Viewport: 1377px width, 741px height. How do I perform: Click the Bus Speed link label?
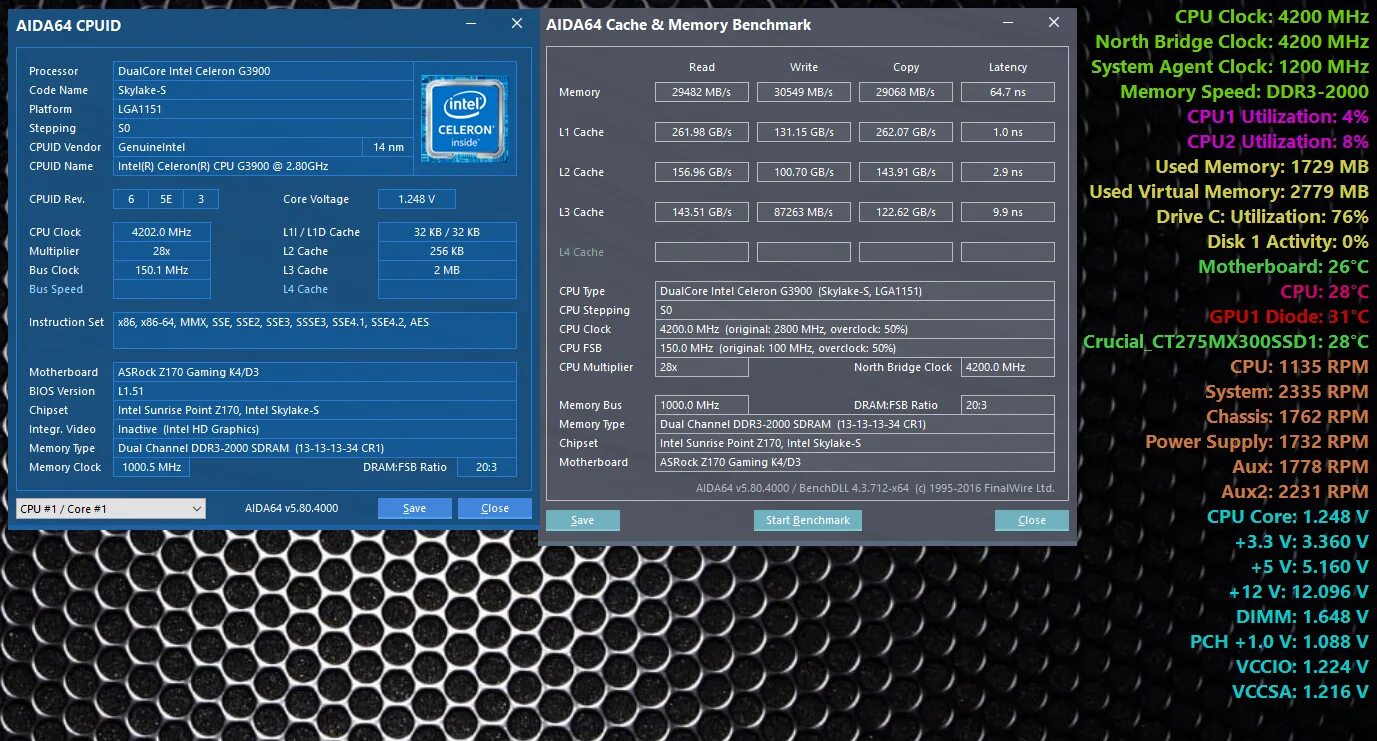pyautogui.click(x=56, y=289)
